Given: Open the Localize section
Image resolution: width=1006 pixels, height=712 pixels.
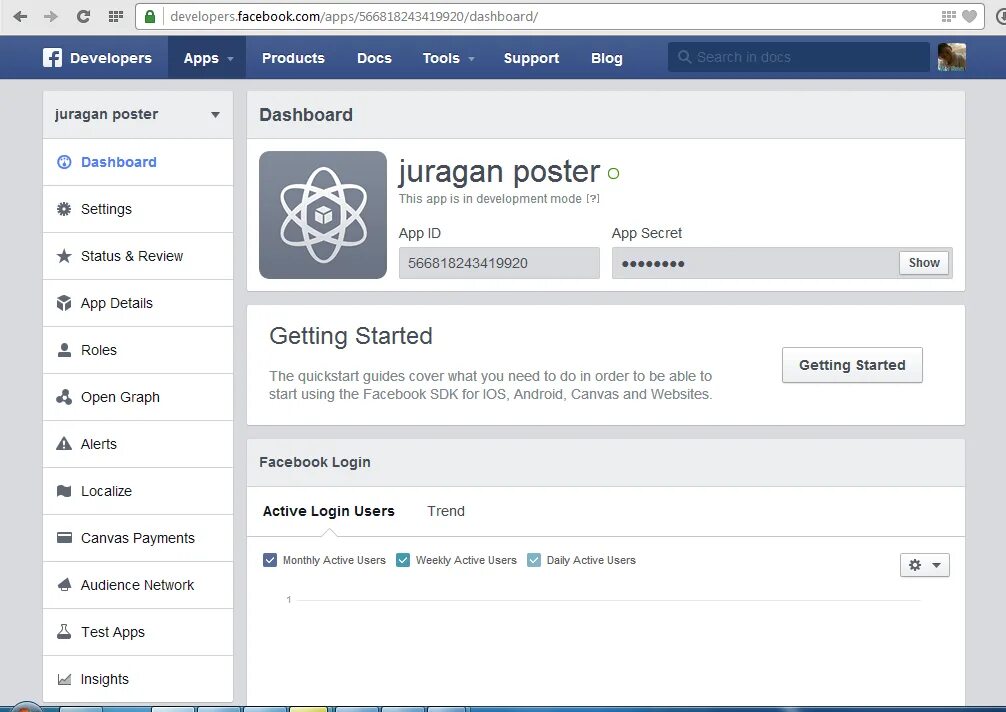Looking at the screenshot, I should pos(138,491).
